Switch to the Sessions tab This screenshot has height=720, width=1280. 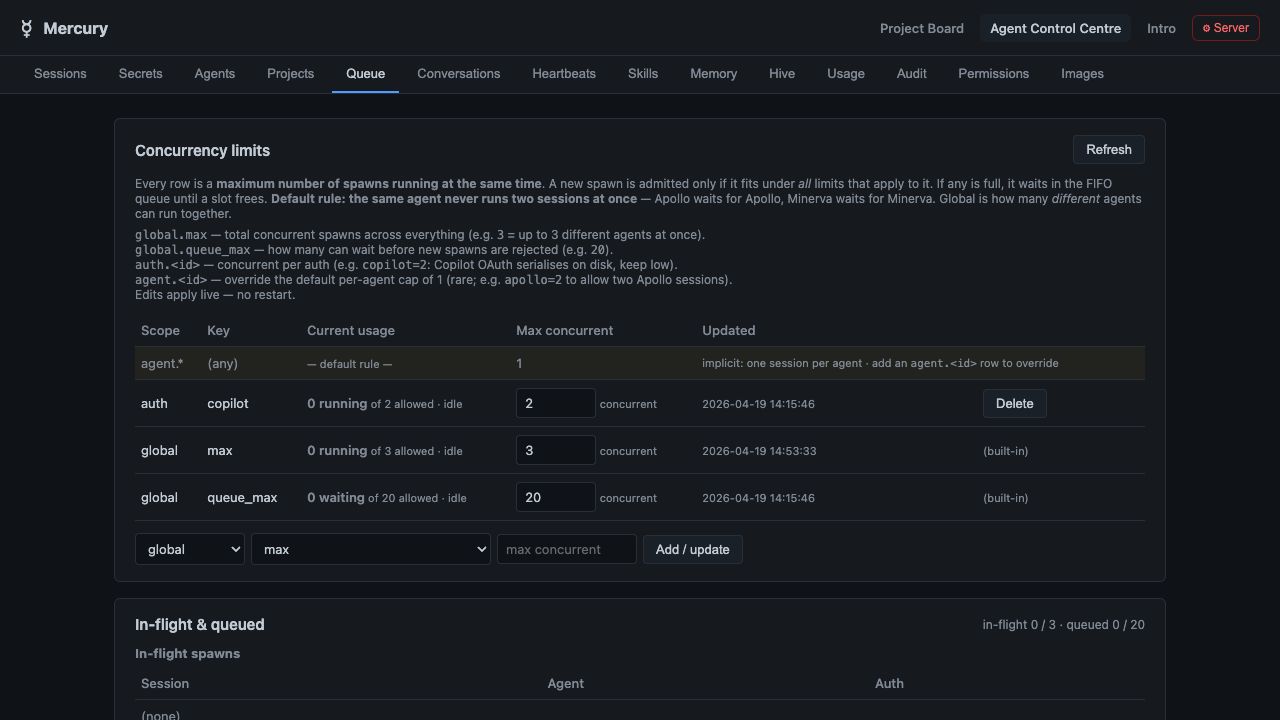(60, 74)
